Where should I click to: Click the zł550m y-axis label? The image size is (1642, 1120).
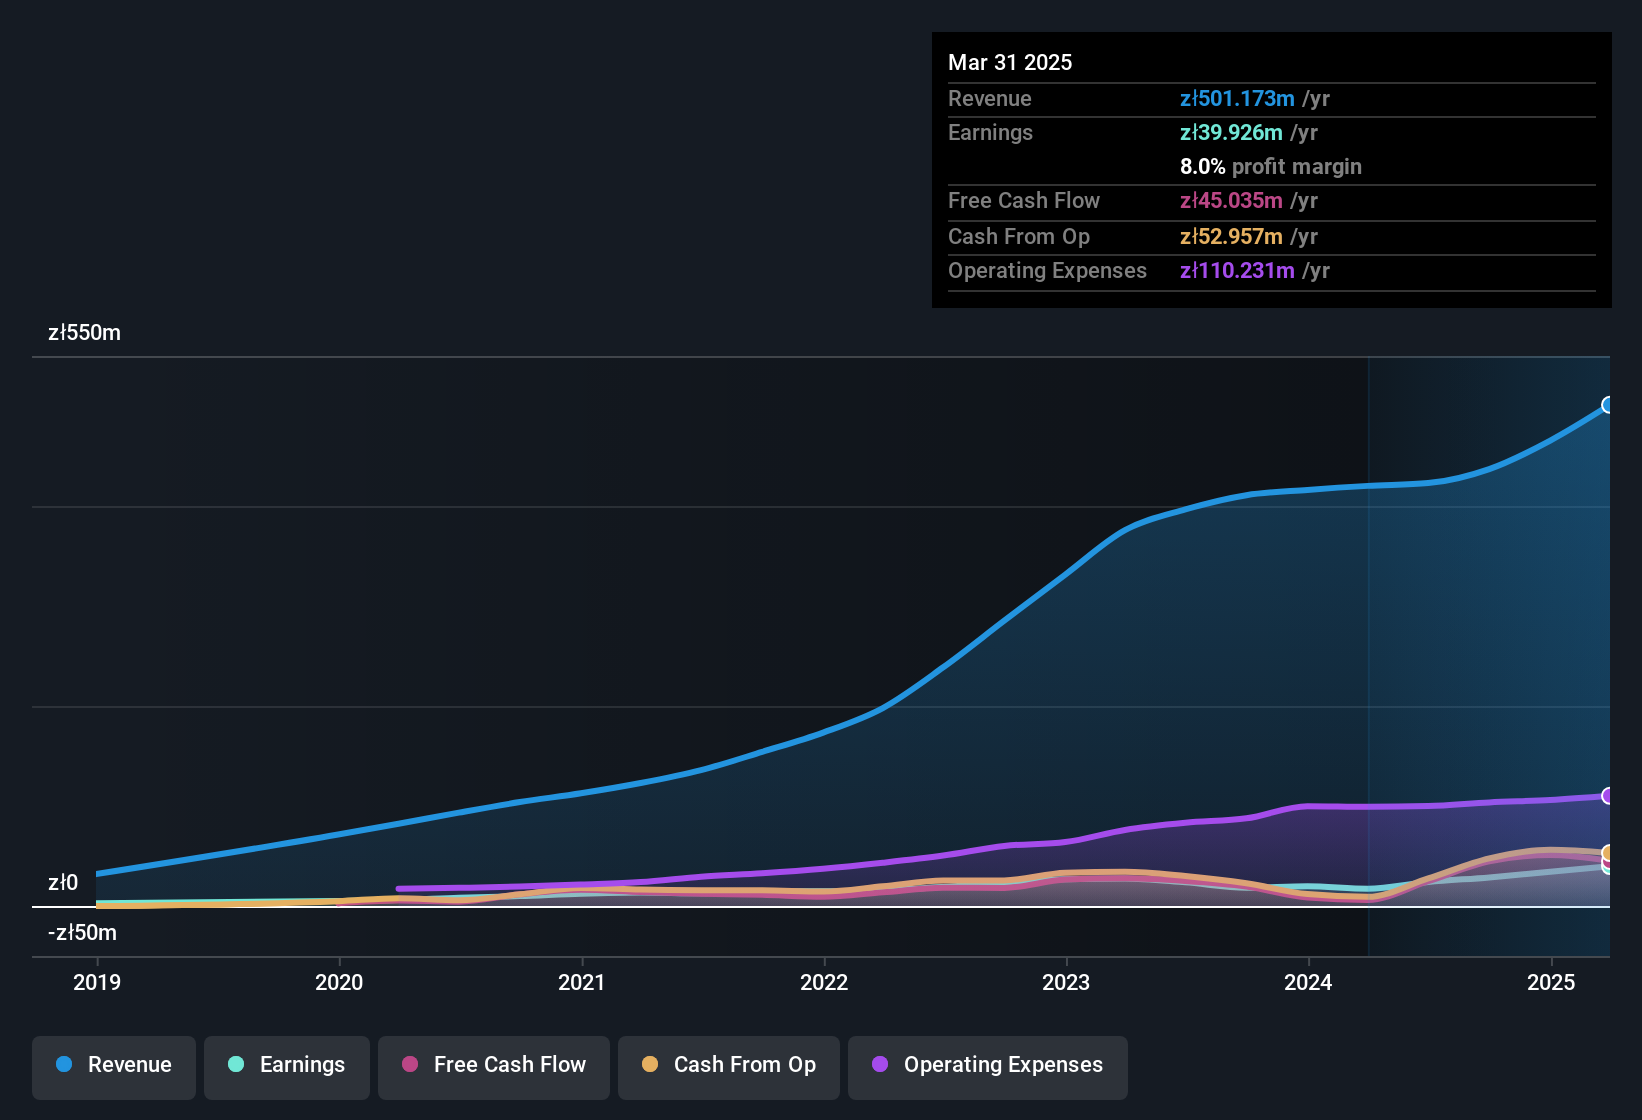84,333
